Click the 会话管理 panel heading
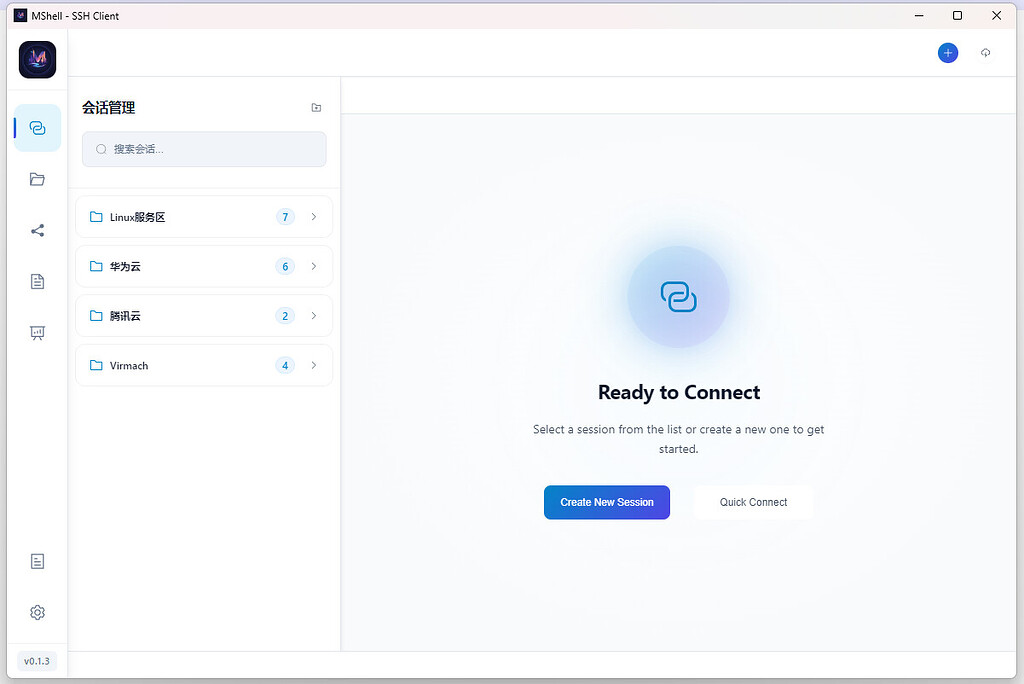This screenshot has height=684, width=1024. coord(108,108)
